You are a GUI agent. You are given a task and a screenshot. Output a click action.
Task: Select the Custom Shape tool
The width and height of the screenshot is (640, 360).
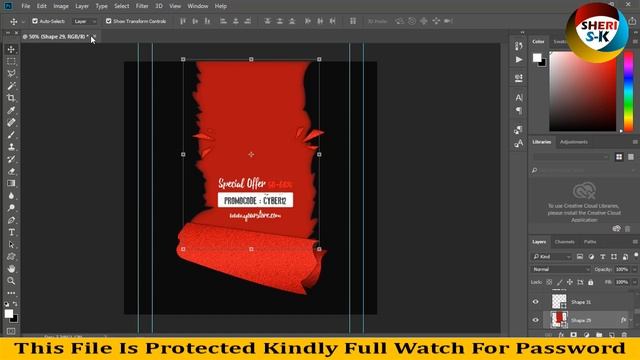11,257
